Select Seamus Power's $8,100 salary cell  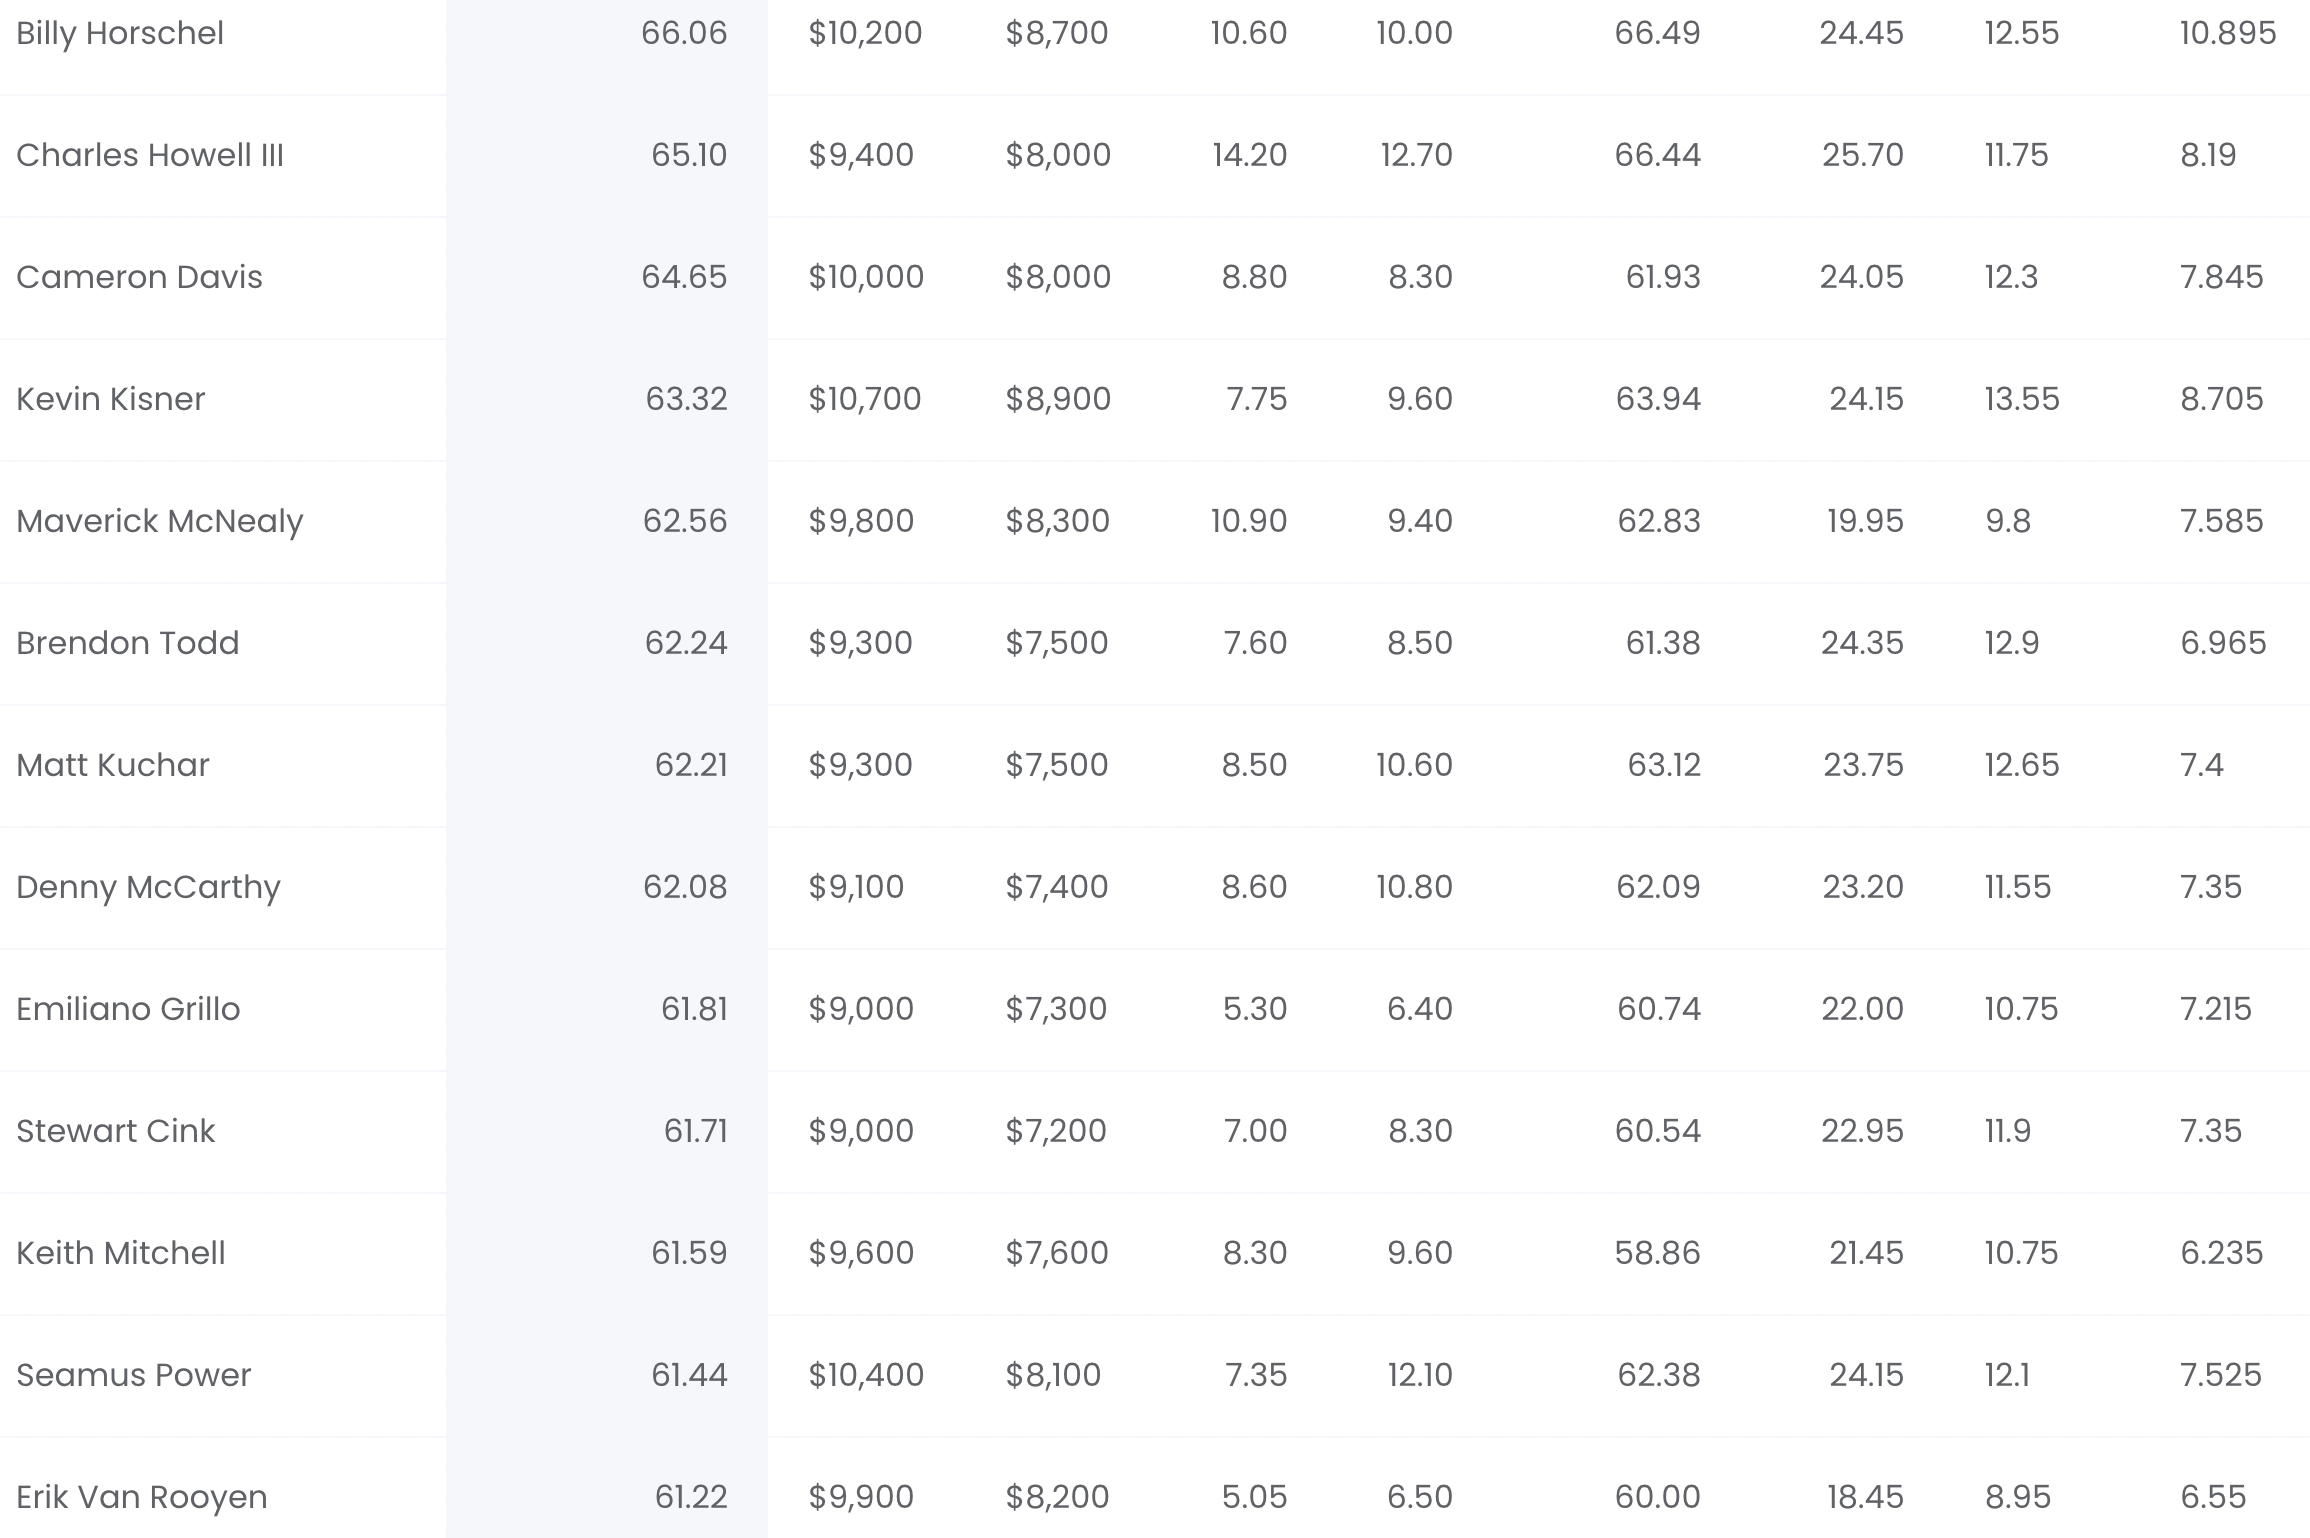pyautogui.click(x=1053, y=1375)
